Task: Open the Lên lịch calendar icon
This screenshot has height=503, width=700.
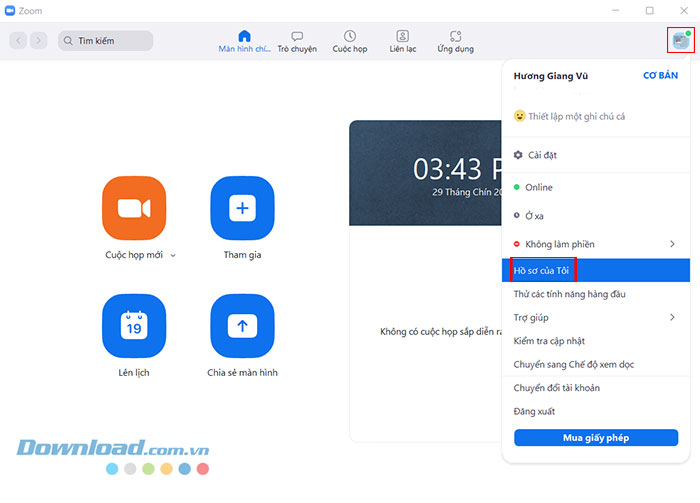Action: tap(134, 326)
